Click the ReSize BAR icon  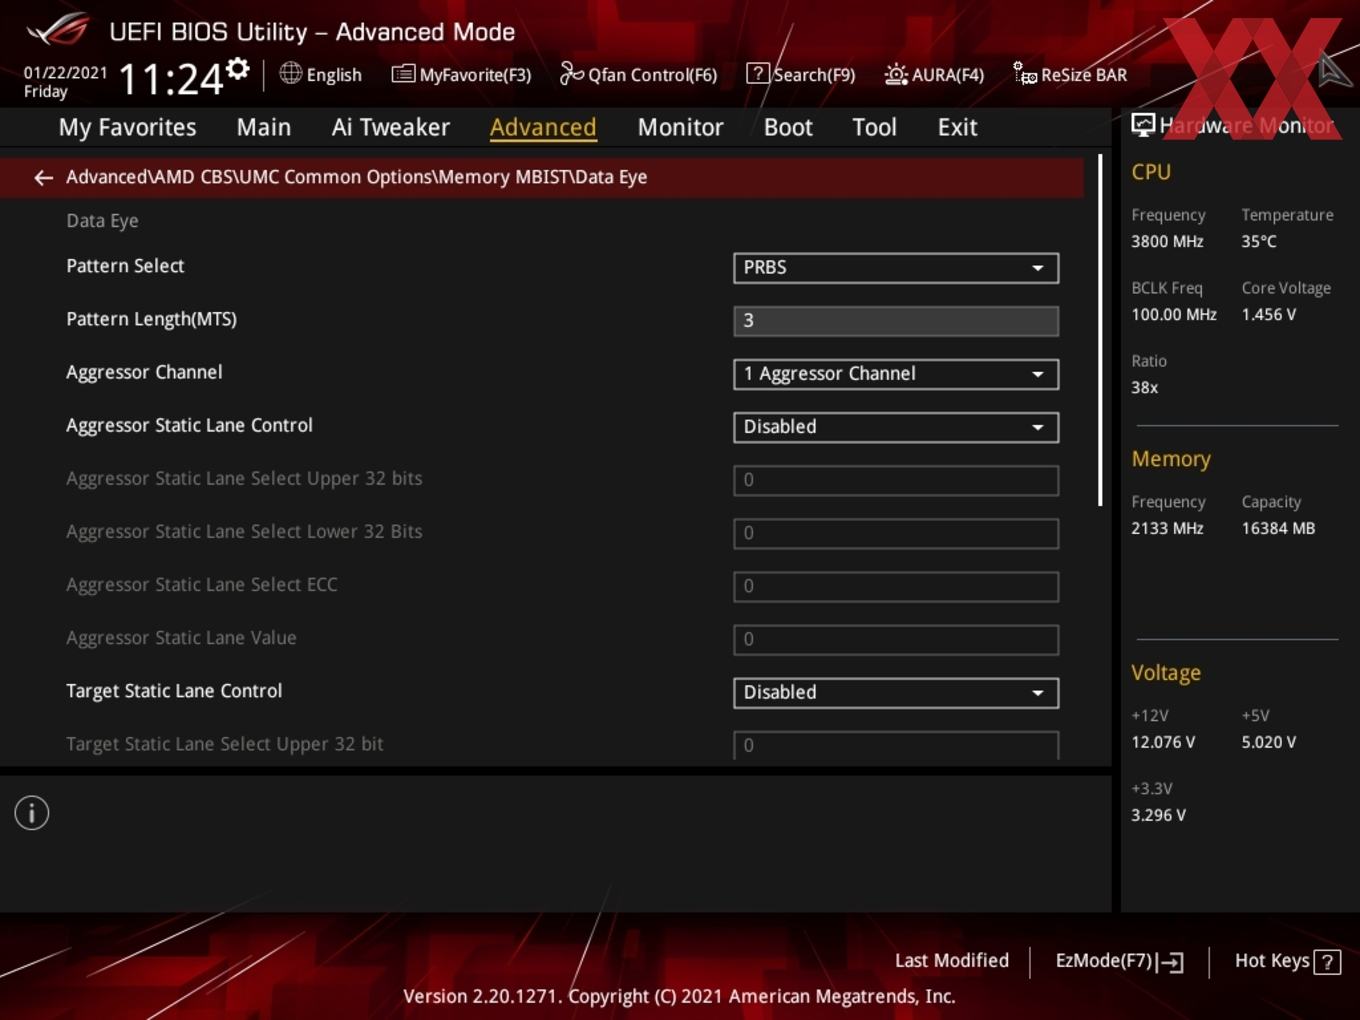click(x=1025, y=73)
